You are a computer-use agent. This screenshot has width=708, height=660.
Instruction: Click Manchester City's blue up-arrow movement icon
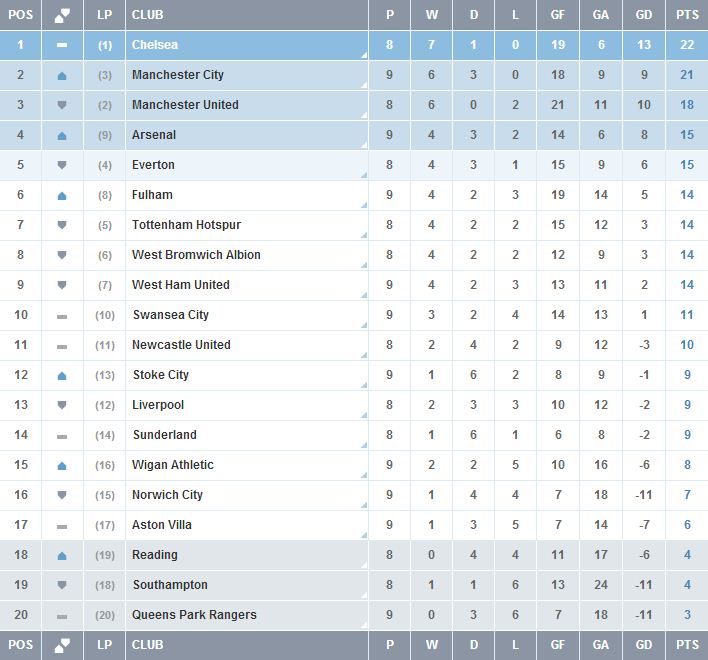click(x=62, y=75)
